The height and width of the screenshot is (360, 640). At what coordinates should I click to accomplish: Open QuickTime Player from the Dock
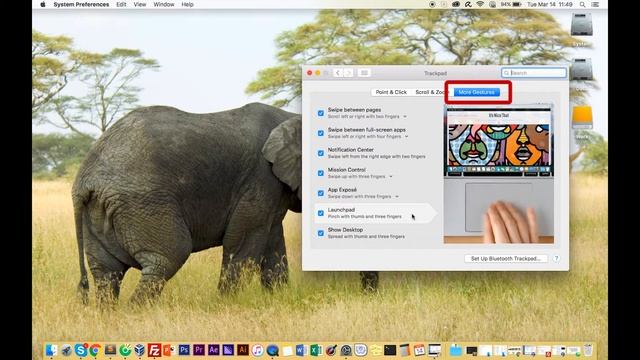click(272, 350)
